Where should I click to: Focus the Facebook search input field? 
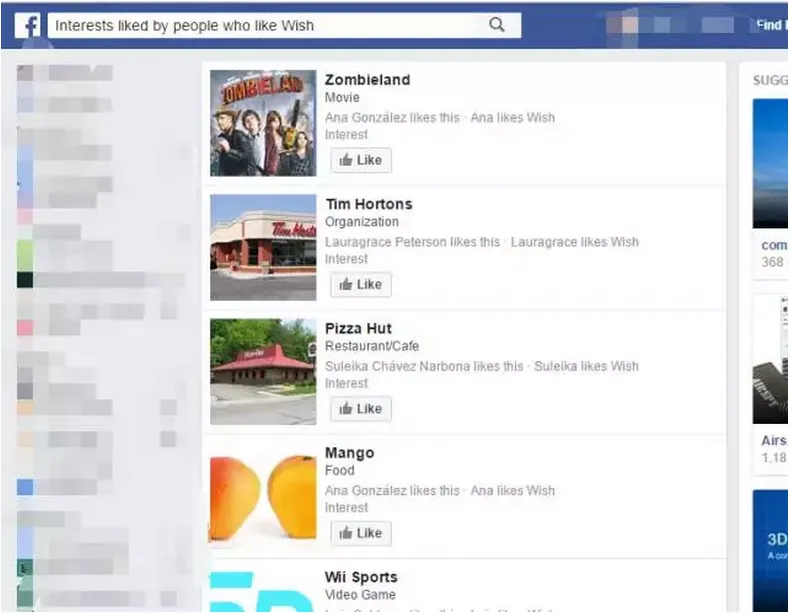(x=284, y=25)
